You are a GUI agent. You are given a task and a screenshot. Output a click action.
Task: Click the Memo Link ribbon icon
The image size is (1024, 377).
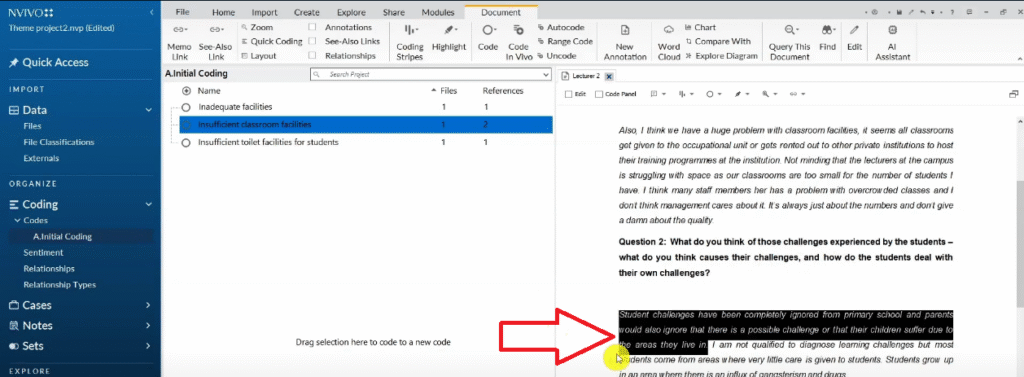tap(179, 30)
